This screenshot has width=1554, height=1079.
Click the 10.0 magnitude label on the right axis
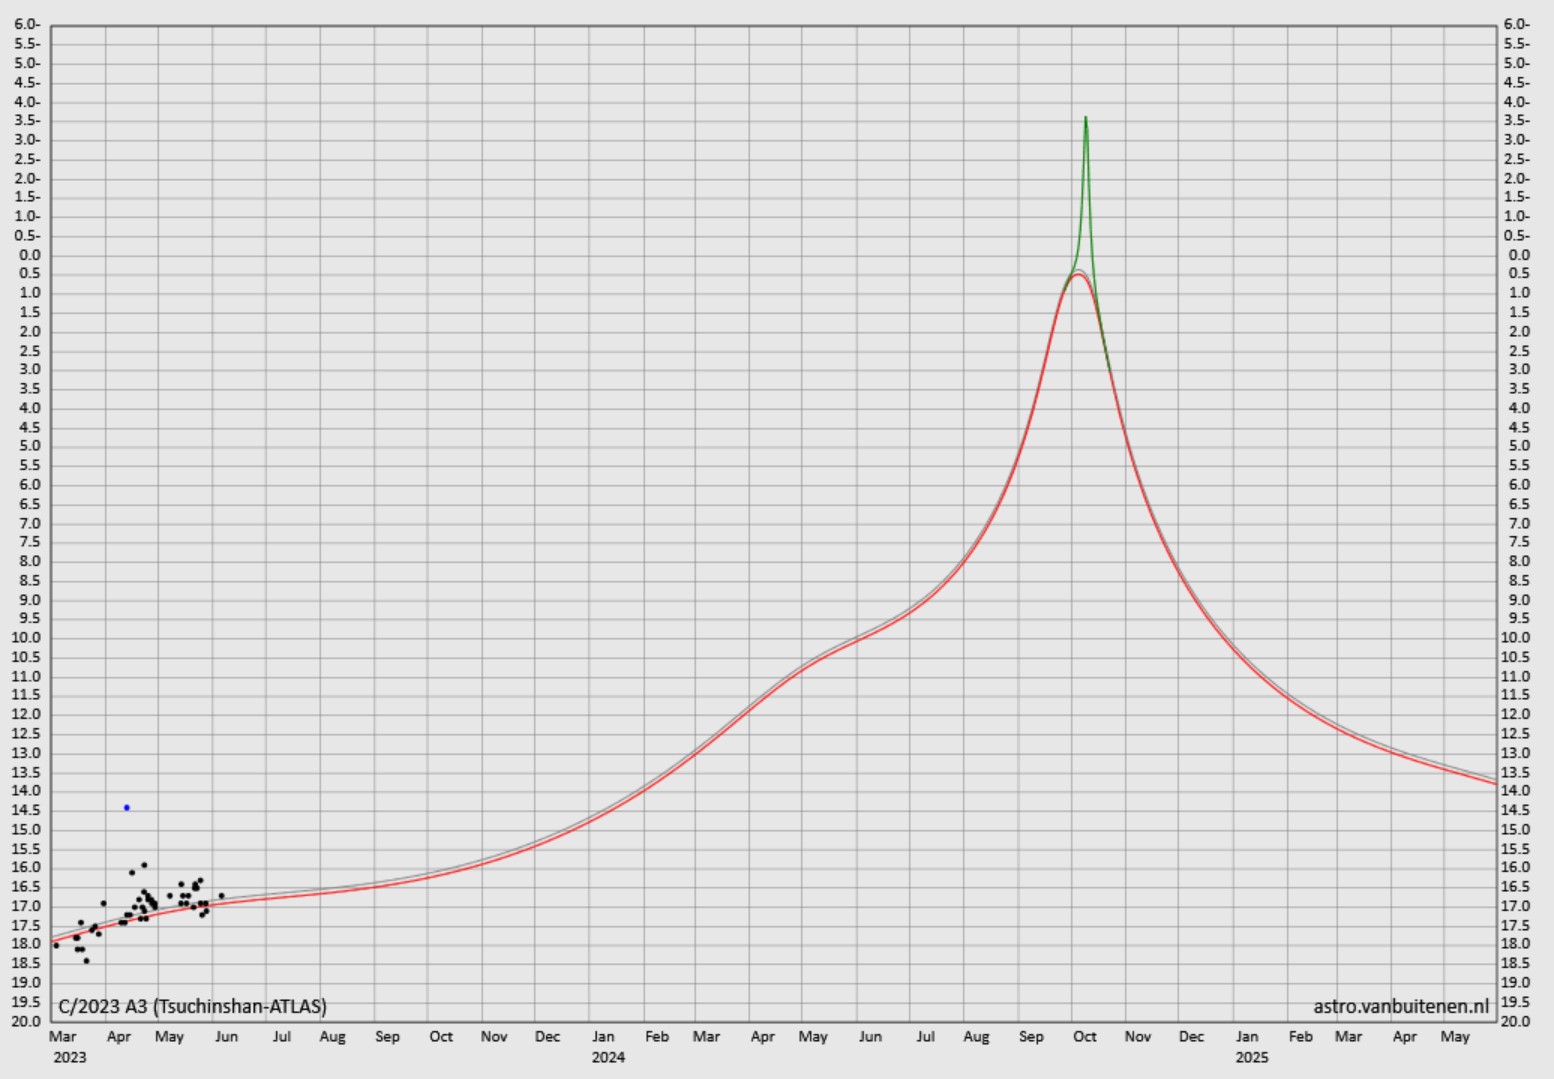1516,638
